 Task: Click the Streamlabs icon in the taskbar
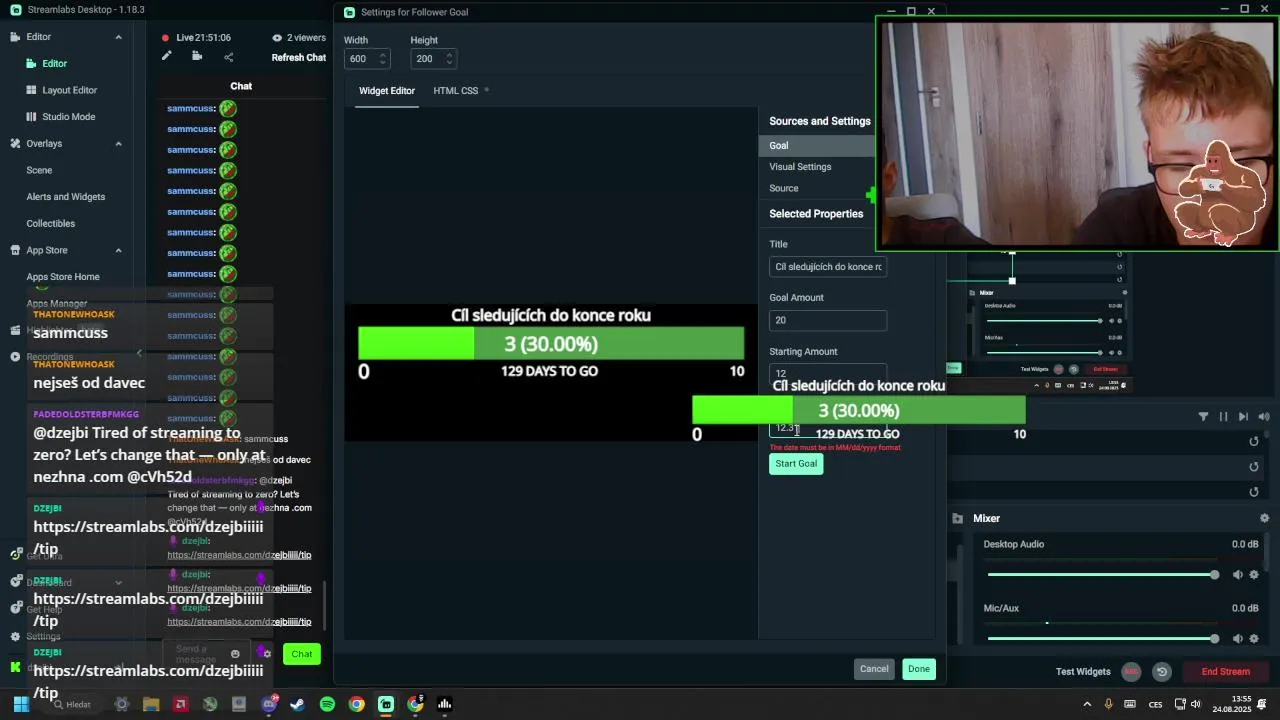[x=386, y=704]
